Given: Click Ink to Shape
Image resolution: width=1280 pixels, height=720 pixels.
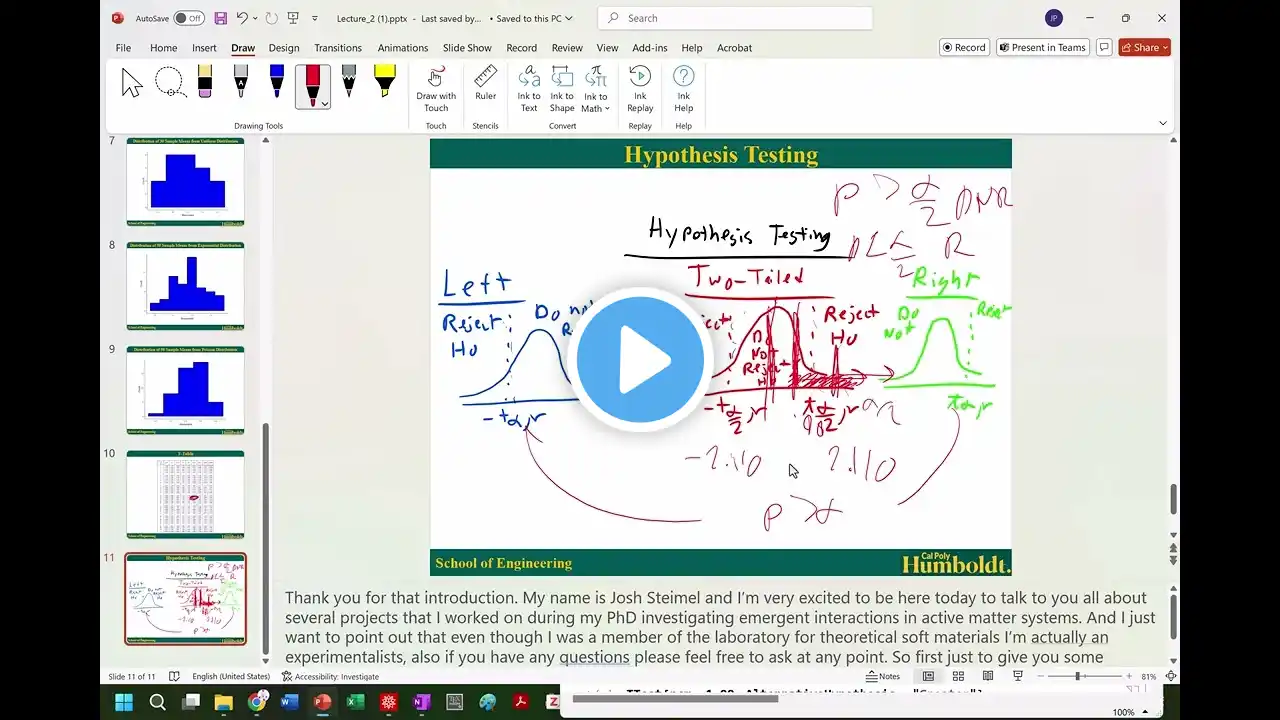Looking at the screenshot, I should click(x=562, y=90).
